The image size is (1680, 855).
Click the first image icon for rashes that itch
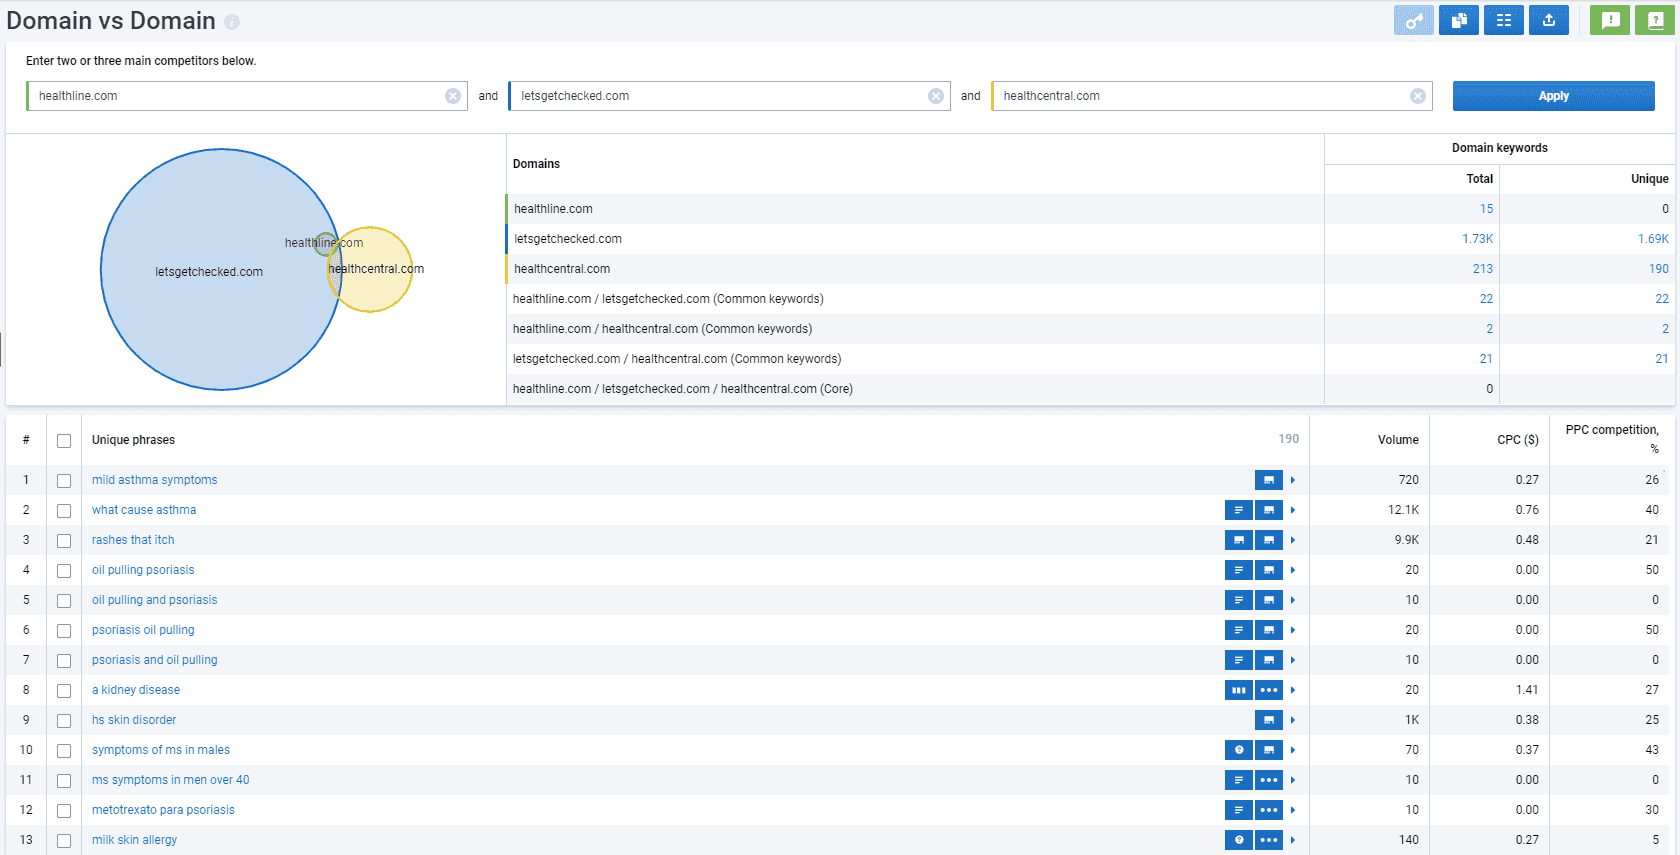tap(1239, 540)
